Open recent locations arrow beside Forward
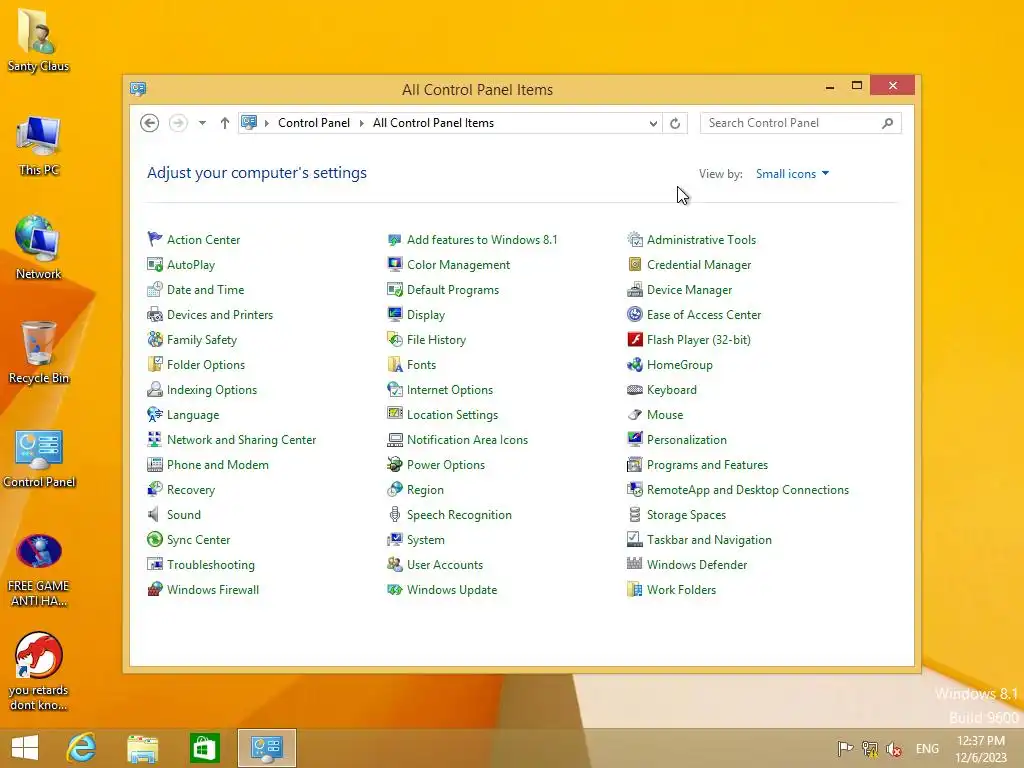This screenshot has width=1024, height=768. (x=202, y=123)
